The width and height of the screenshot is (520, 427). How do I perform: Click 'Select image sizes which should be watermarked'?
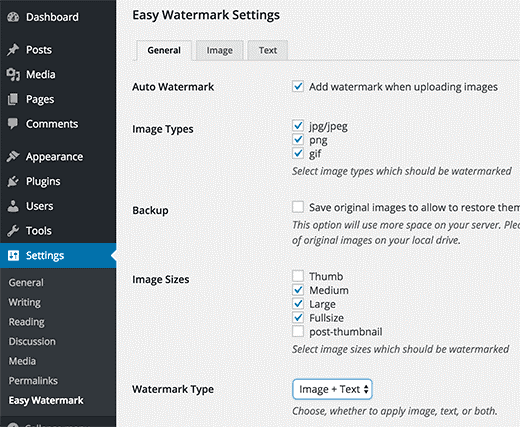click(401, 349)
